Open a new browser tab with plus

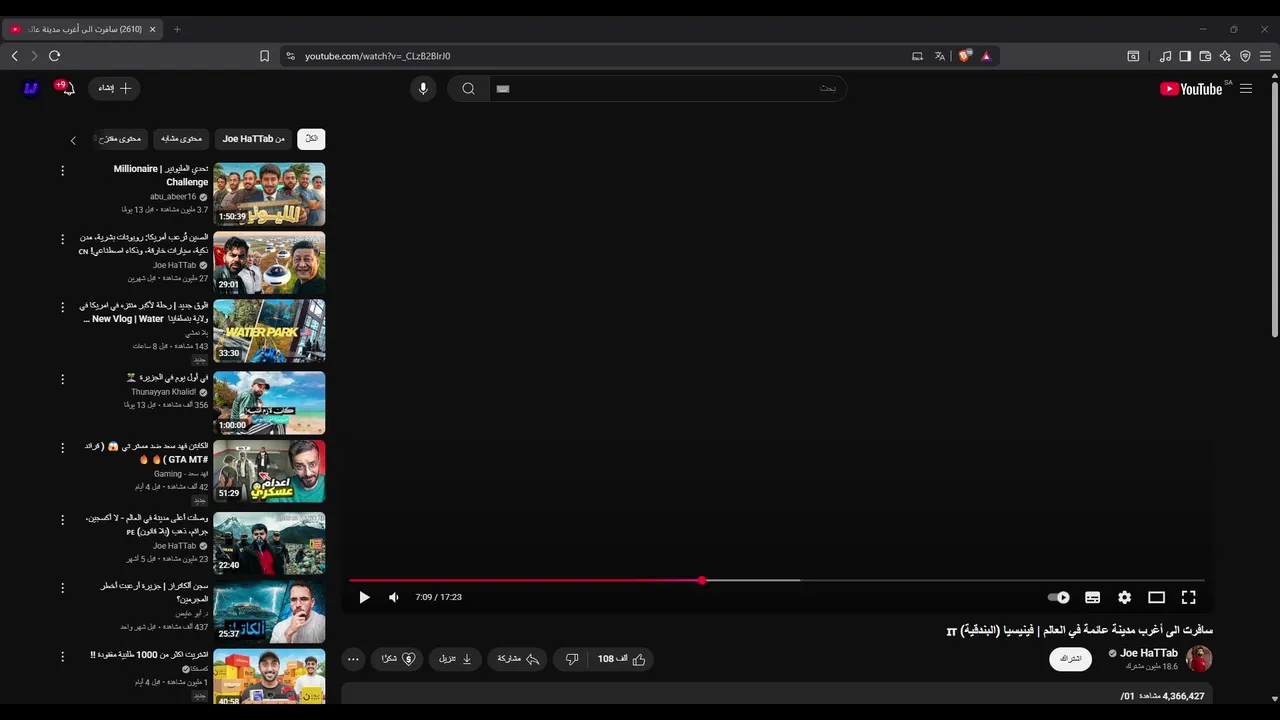pyautogui.click(x=177, y=29)
